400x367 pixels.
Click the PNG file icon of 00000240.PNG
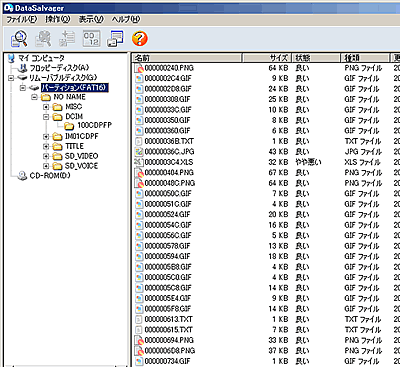pos(138,68)
